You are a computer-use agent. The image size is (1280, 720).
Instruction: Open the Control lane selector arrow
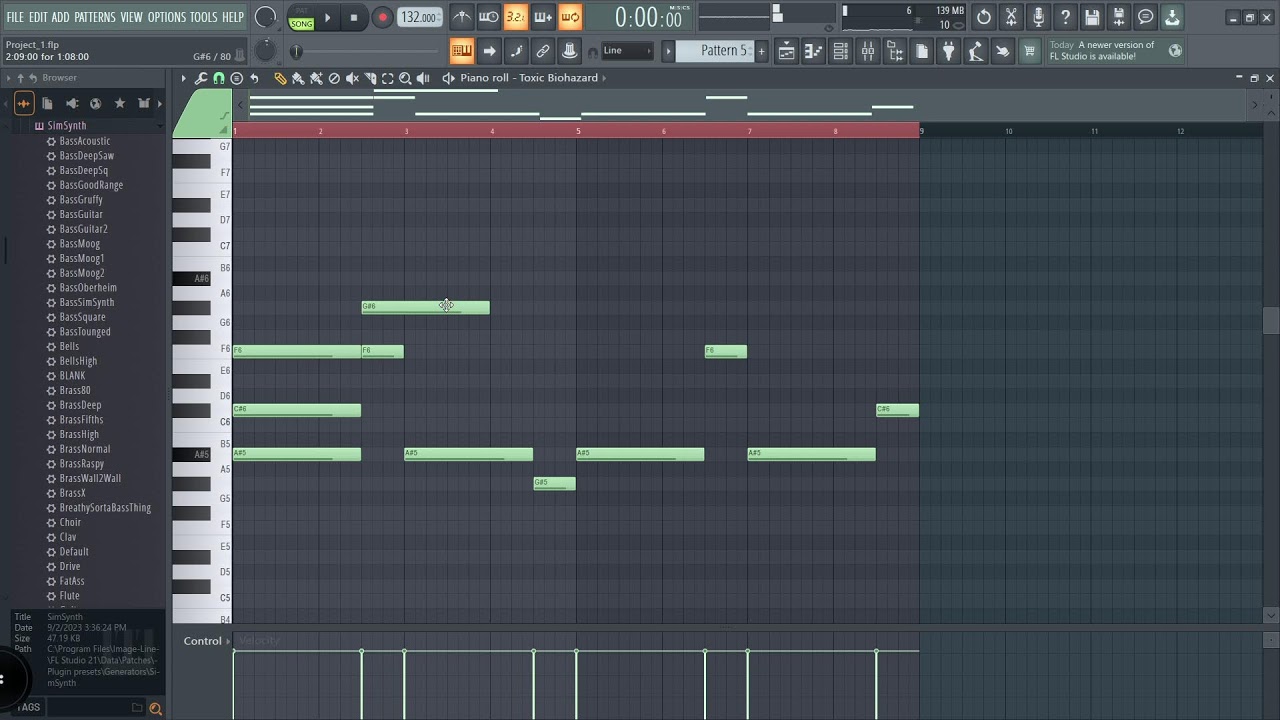(x=228, y=641)
